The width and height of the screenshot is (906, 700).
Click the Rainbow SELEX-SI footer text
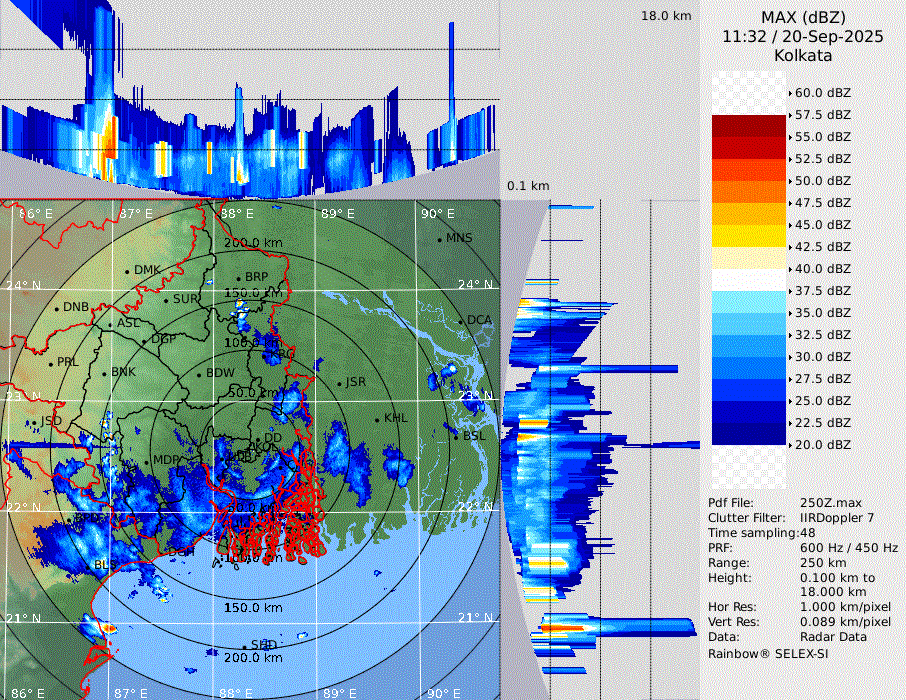(768, 653)
